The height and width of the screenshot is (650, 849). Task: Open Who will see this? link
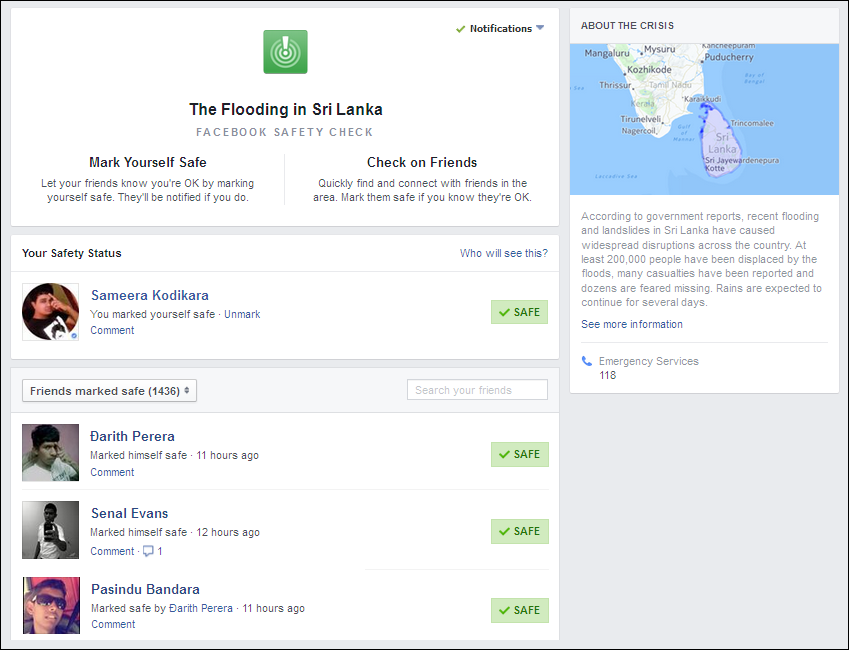[x=503, y=253]
